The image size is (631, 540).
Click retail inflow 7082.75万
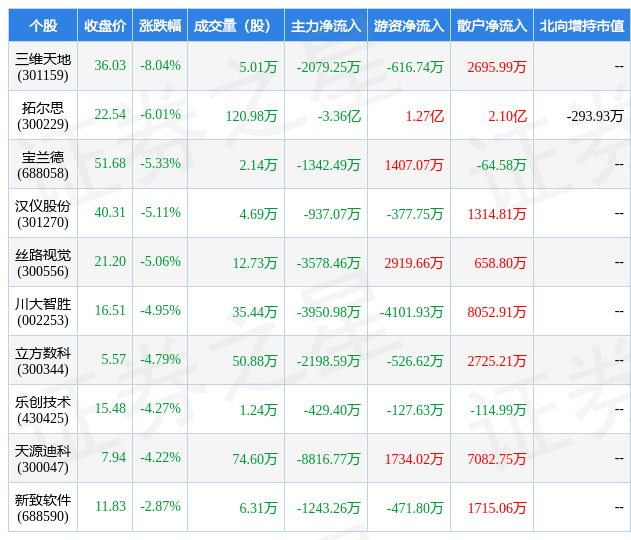click(497, 459)
